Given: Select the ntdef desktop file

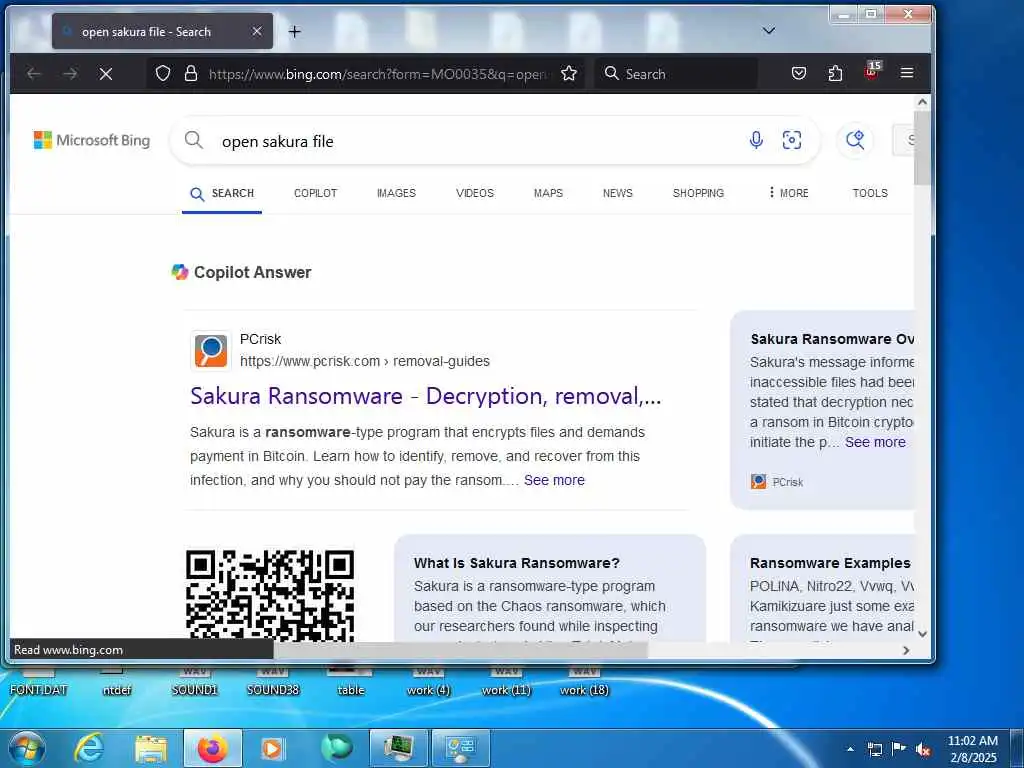Looking at the screenshot, I should (x=116, y=682).
